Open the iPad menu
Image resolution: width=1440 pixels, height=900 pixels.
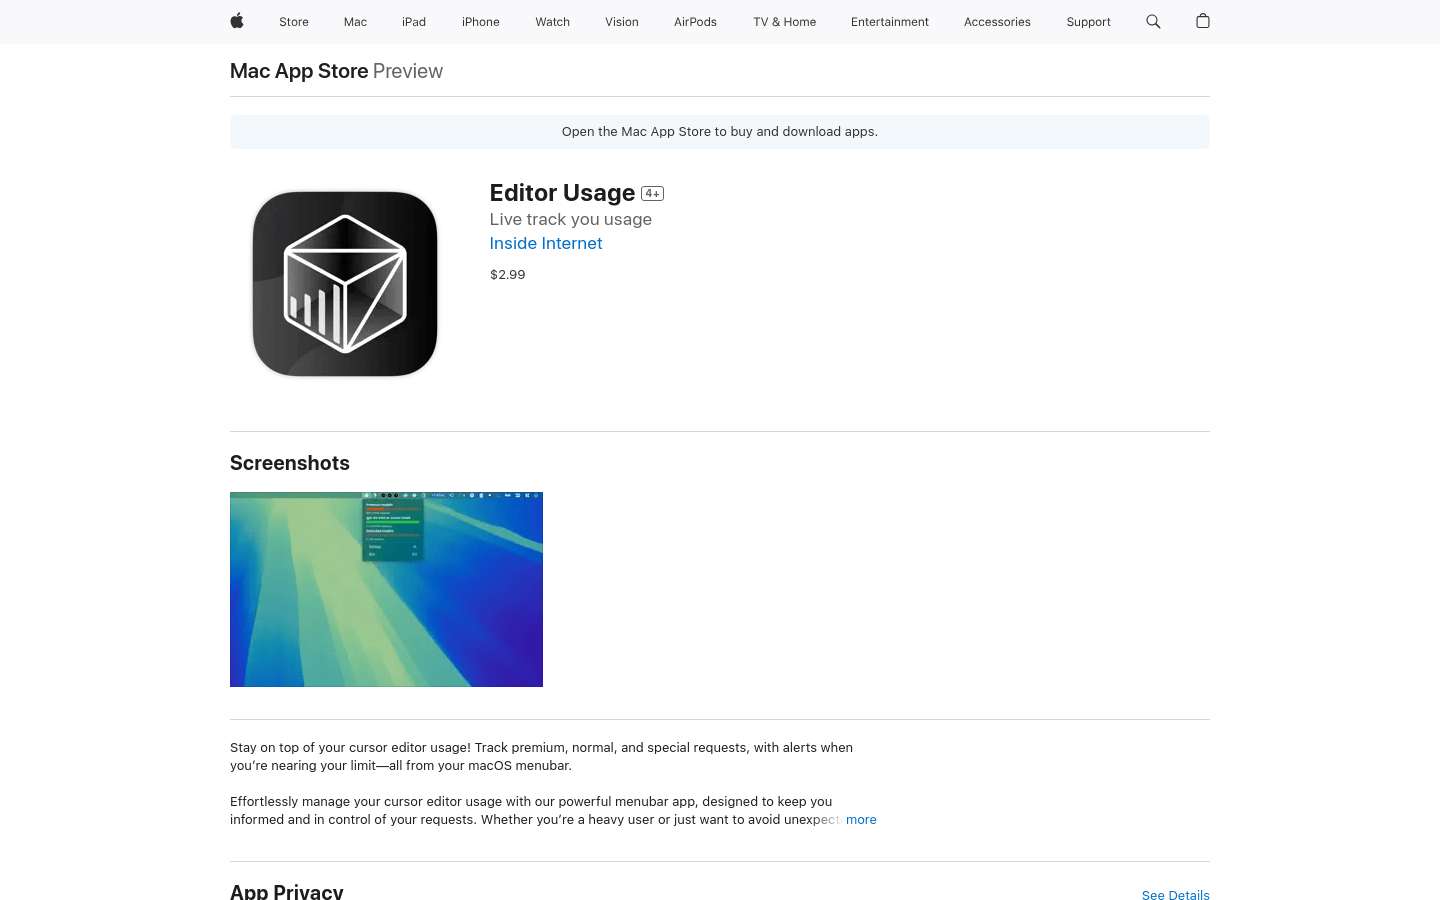(x=414, y=22)
